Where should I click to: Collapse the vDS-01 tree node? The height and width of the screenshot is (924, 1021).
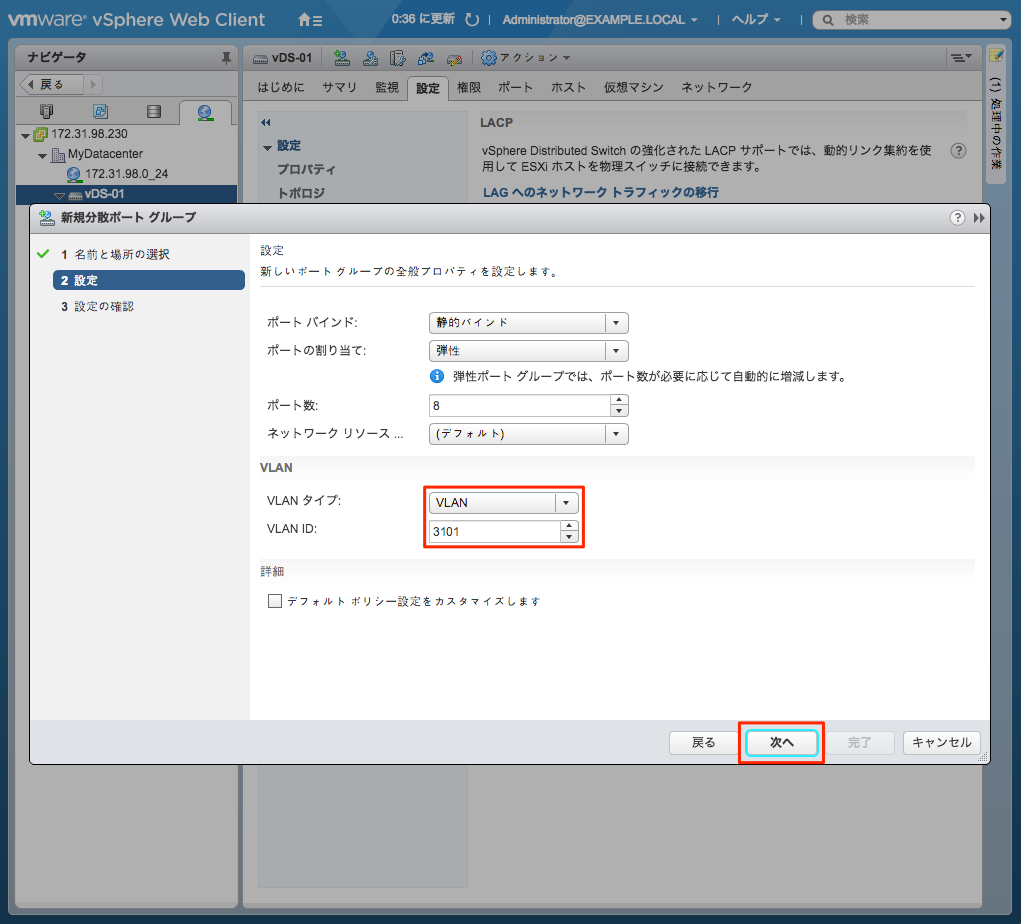coord(59,195)
